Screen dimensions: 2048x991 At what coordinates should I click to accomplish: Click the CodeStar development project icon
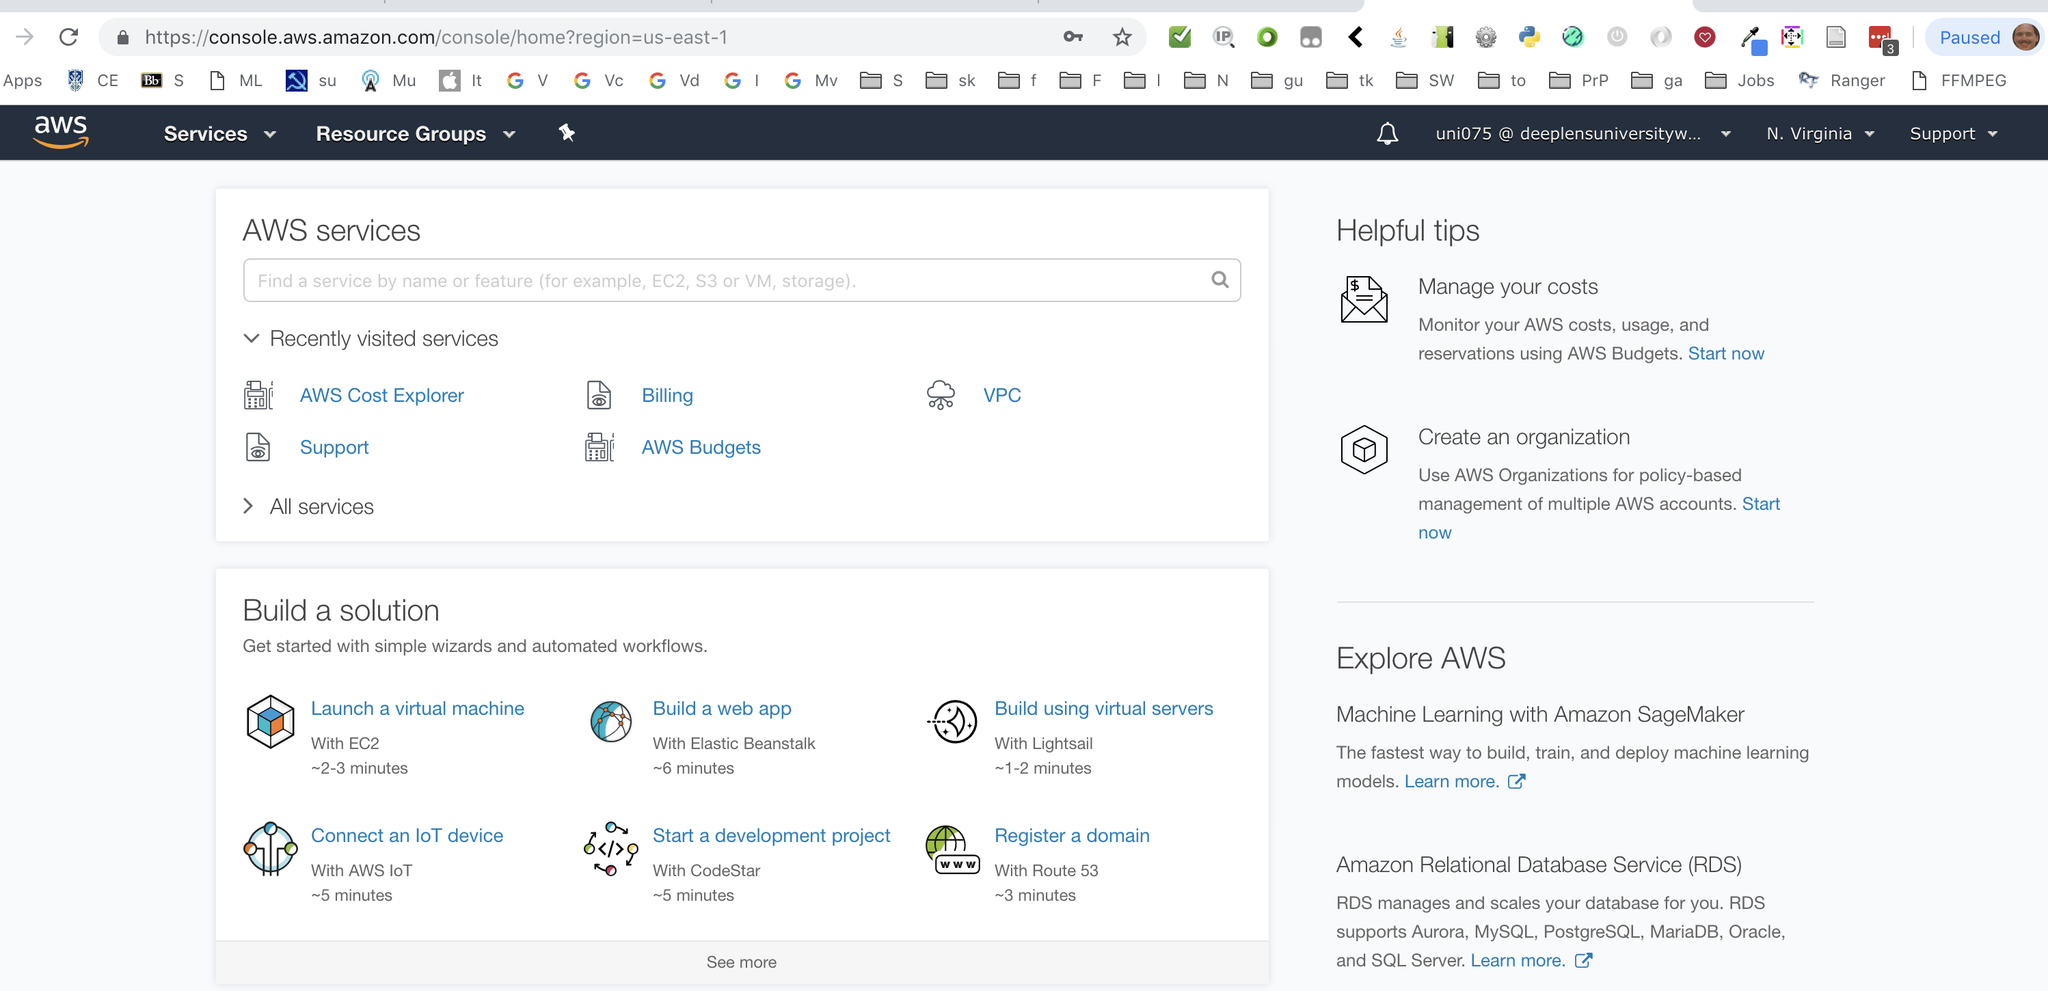click(611, 849)
